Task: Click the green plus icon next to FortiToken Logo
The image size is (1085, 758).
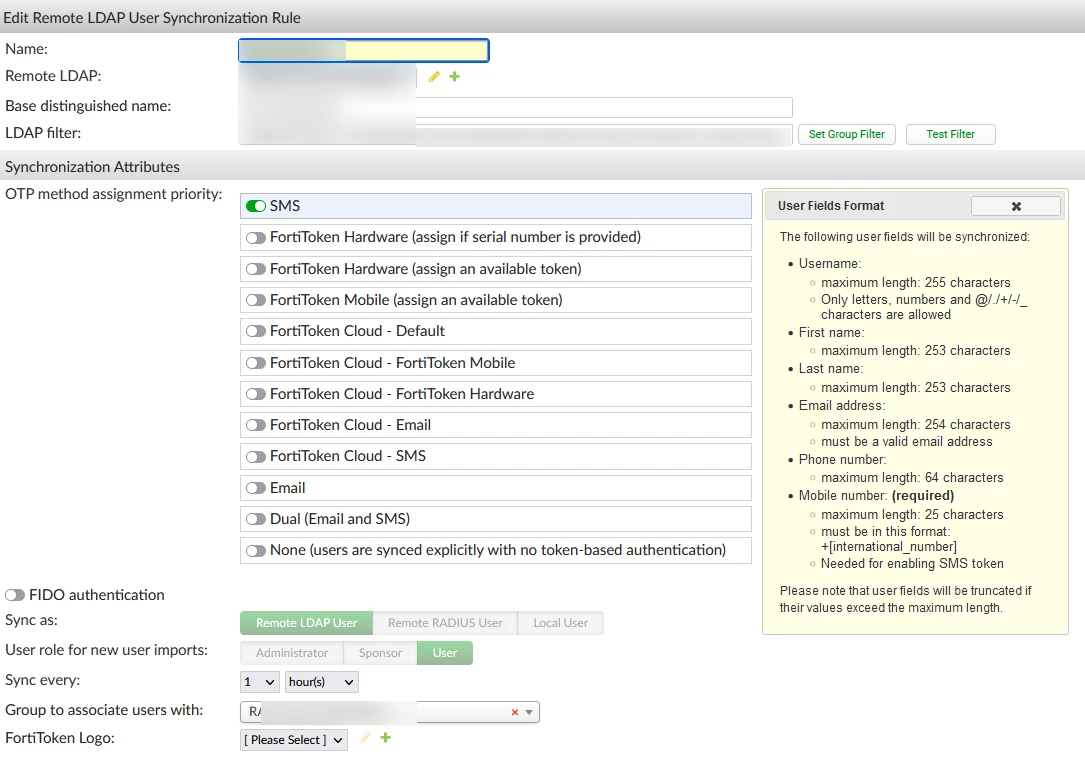Action: [x=385, y=738]
